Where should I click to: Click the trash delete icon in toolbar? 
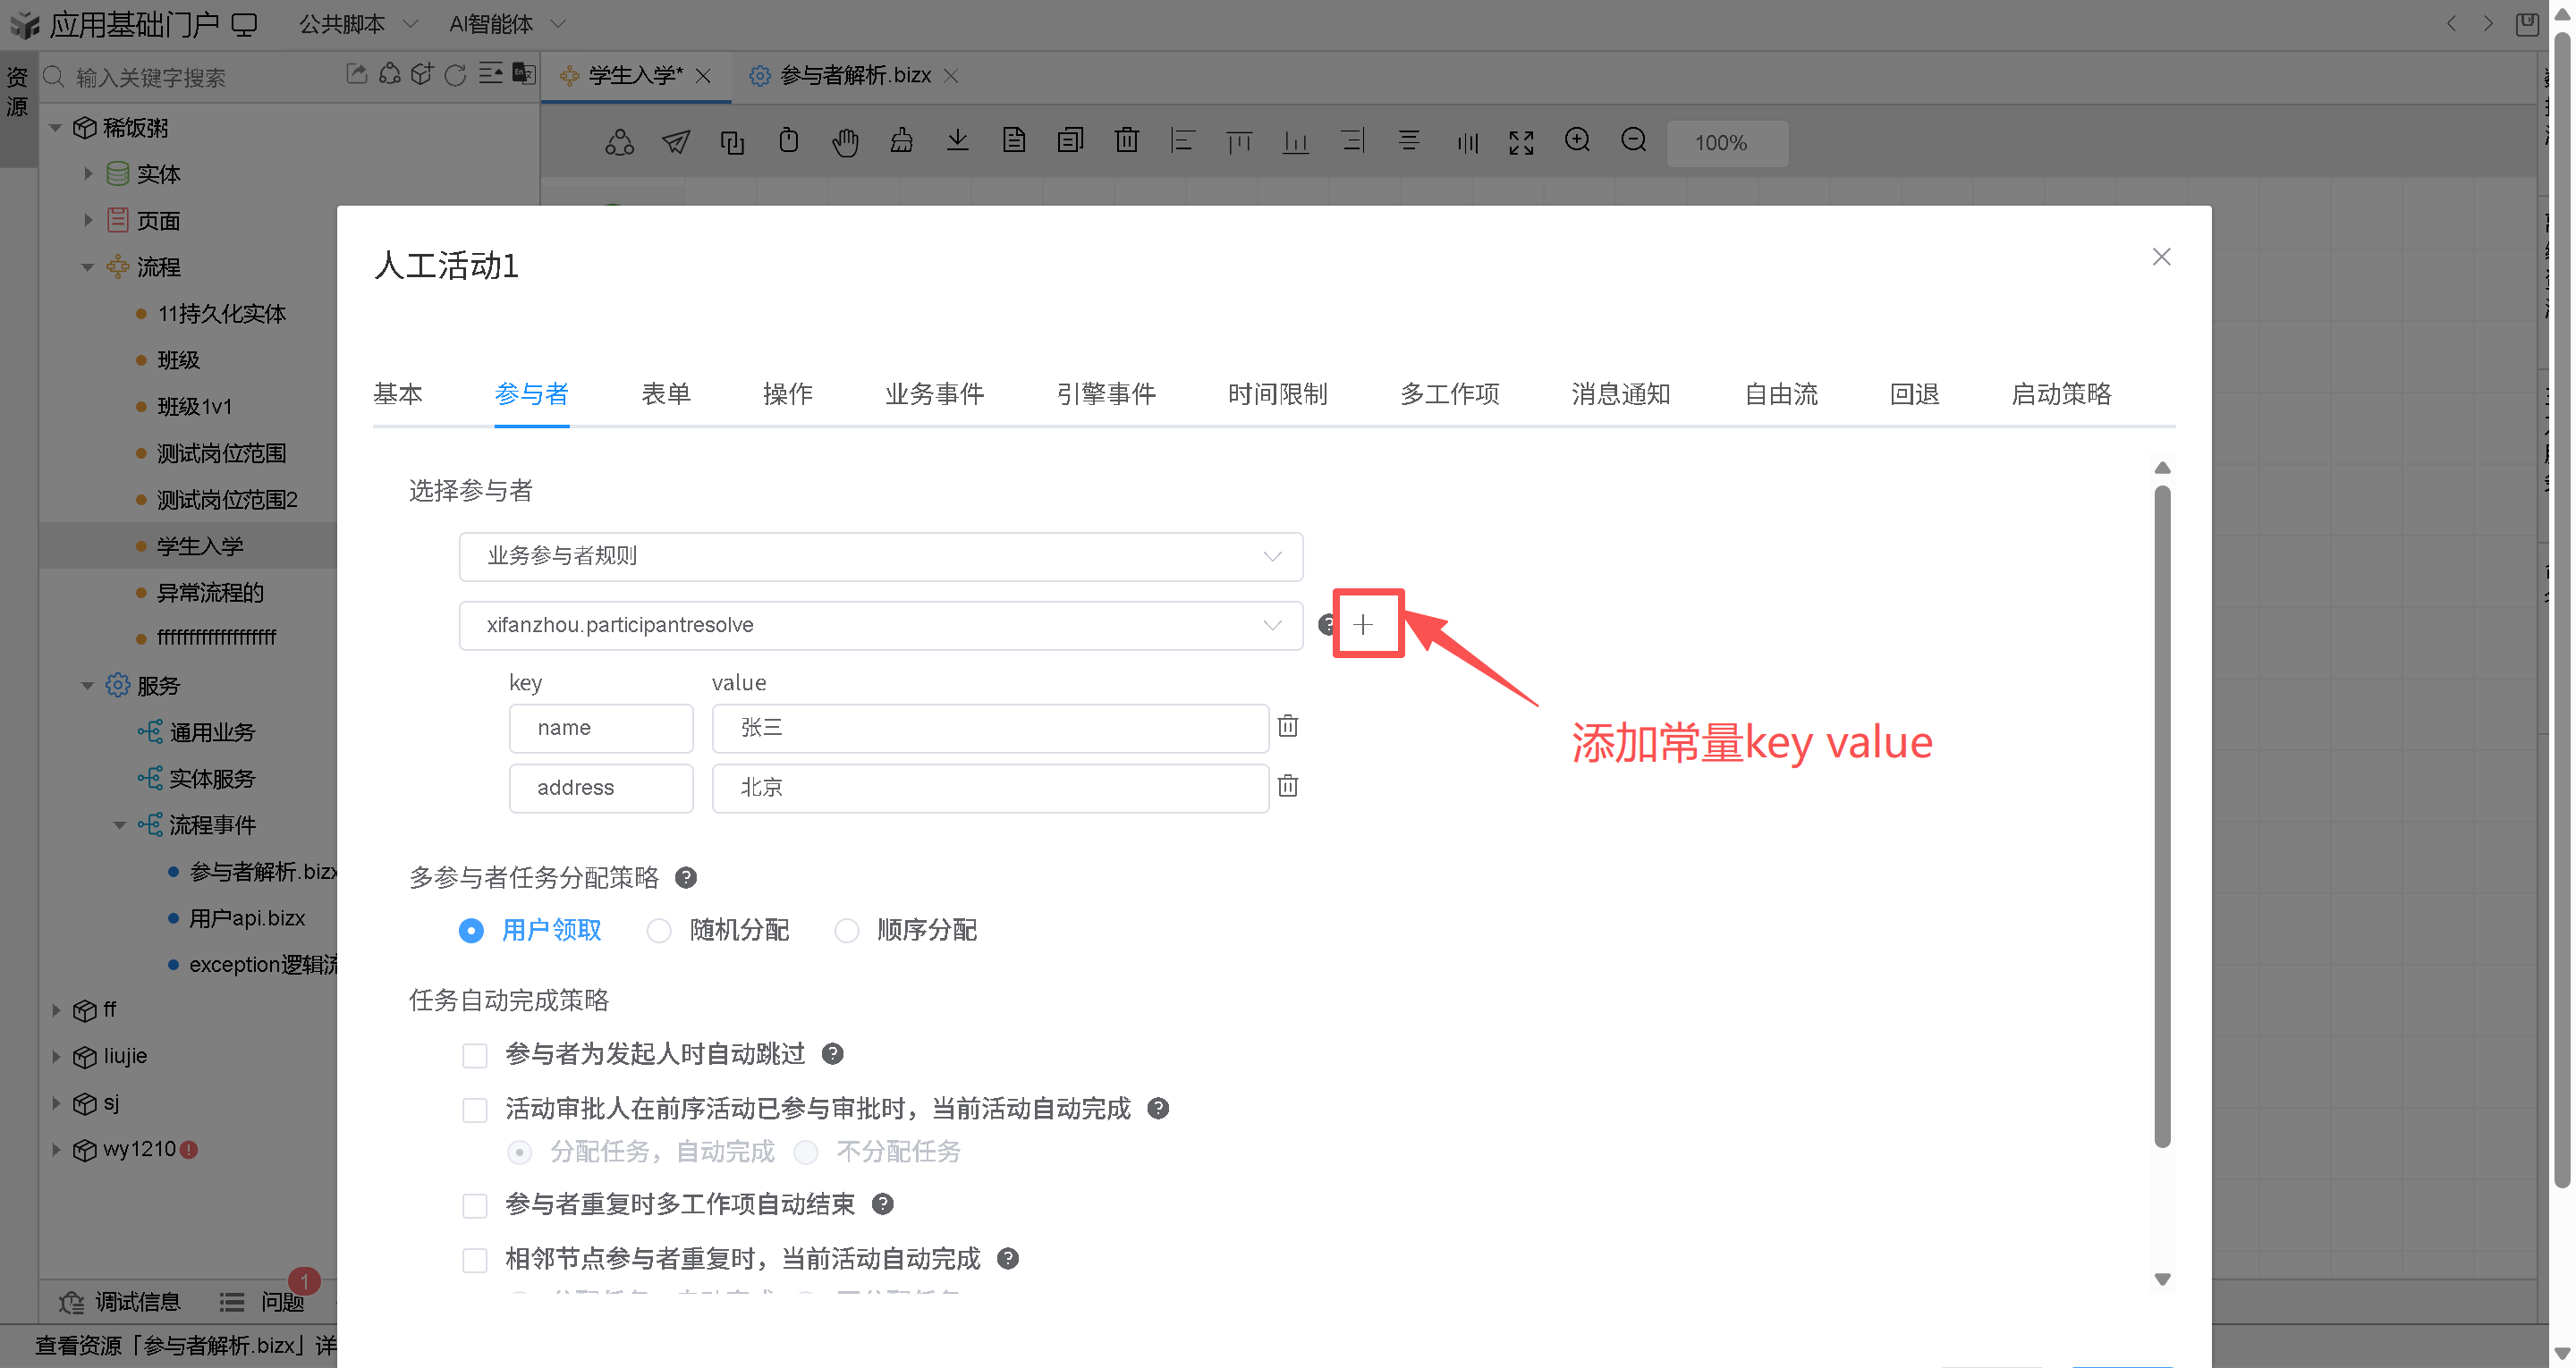pyautogui.click(x=1126, y=141)
